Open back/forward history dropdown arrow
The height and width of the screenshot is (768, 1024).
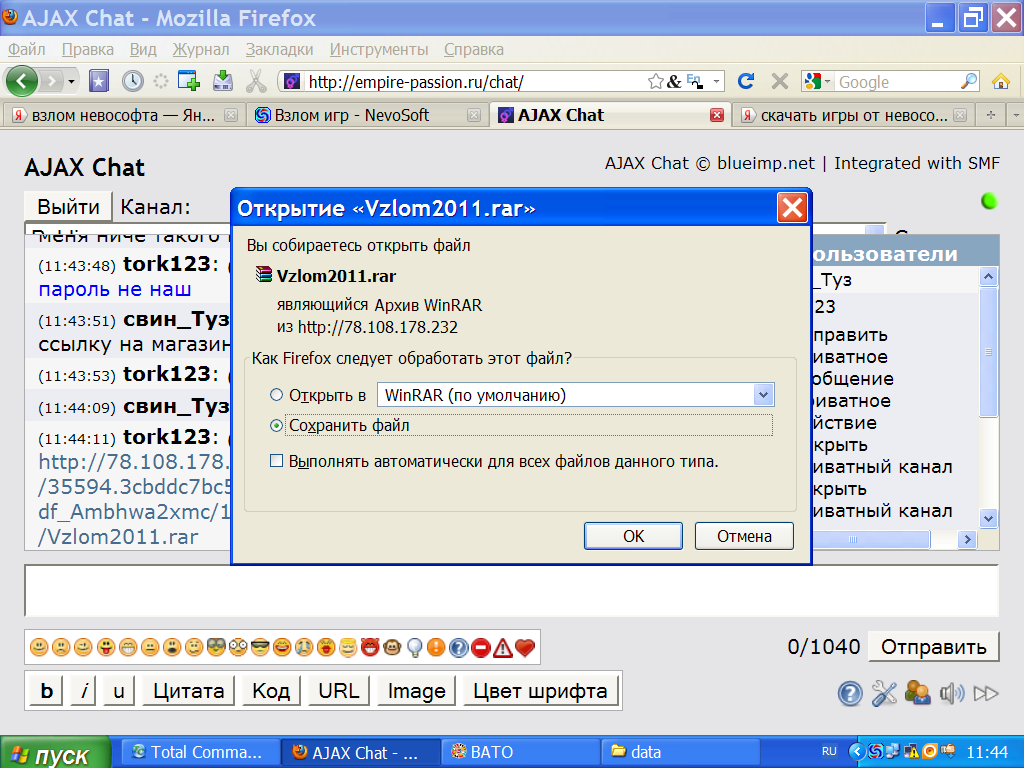pyautogui.click(x=71, y=82)
